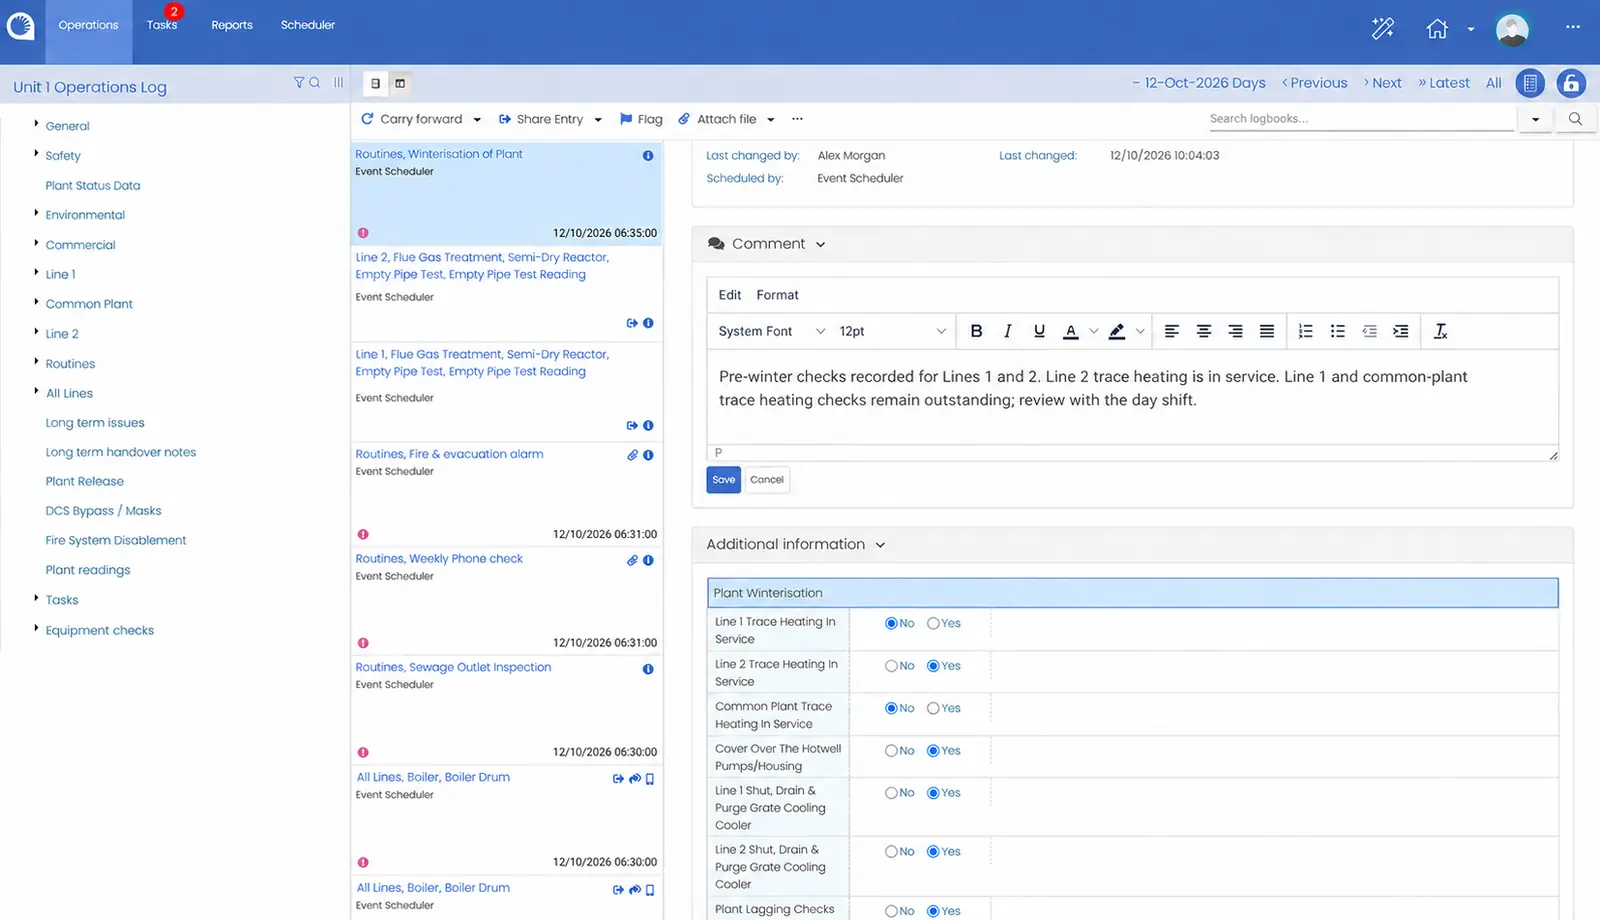Pick the text color A swatch
Viewport: 1600px width, 920px height.
click(x=1071, y=331)
